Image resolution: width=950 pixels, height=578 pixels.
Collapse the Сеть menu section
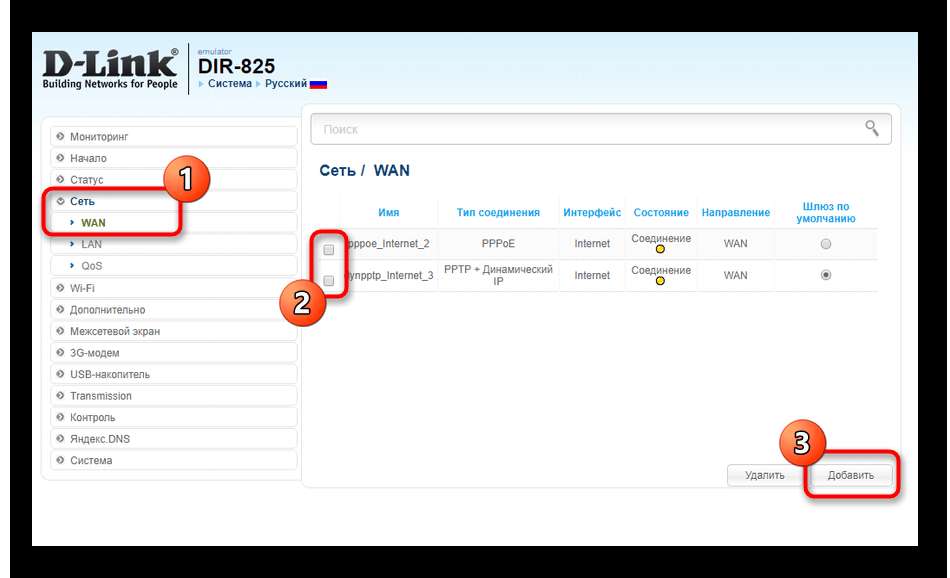coord(174,201)
